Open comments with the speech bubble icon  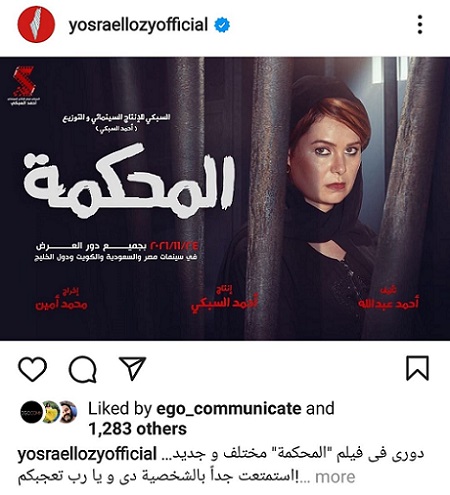coord(83,369)
